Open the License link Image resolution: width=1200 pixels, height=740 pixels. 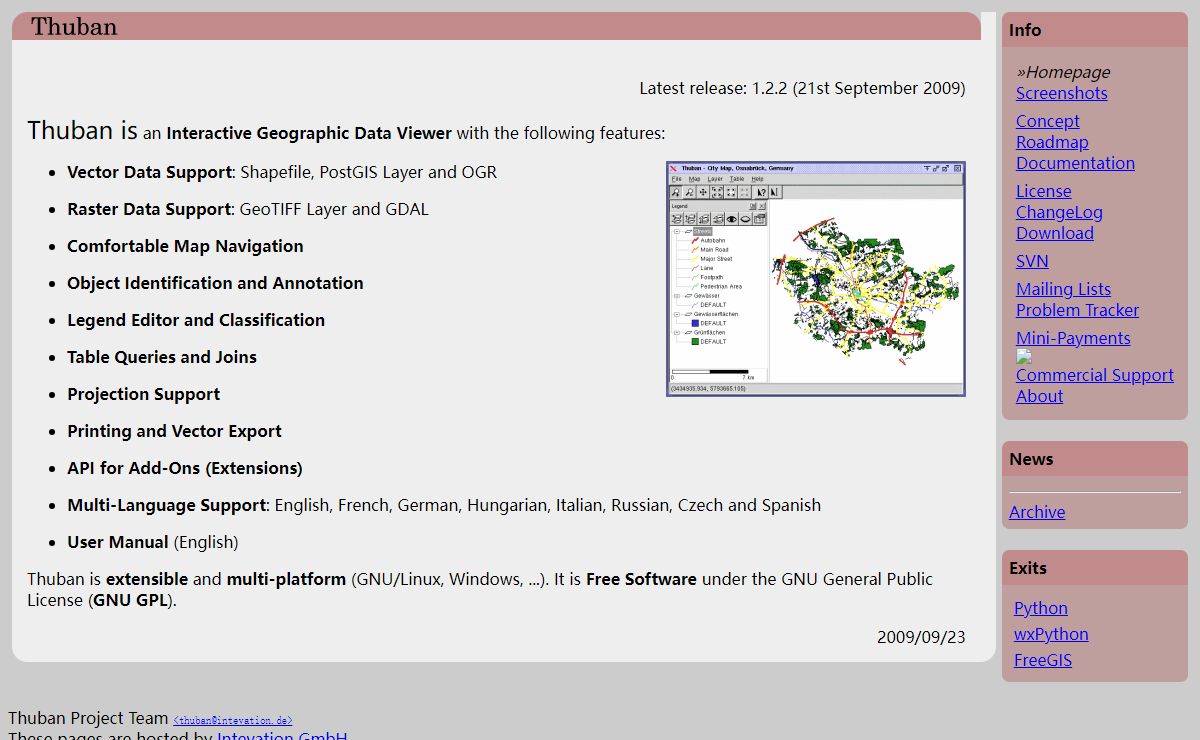tap(1043, 191)
